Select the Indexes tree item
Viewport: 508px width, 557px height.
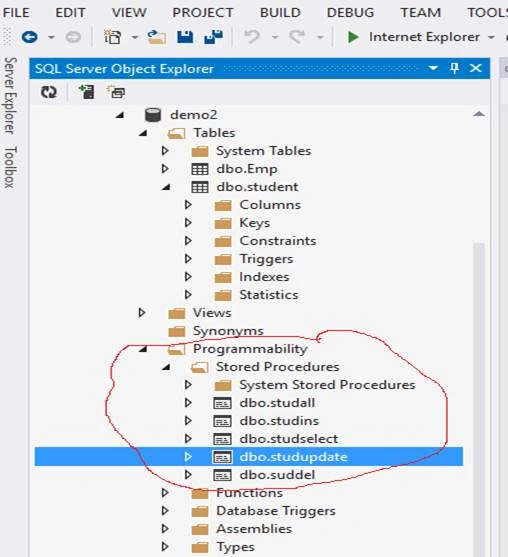tap(264, 277)
